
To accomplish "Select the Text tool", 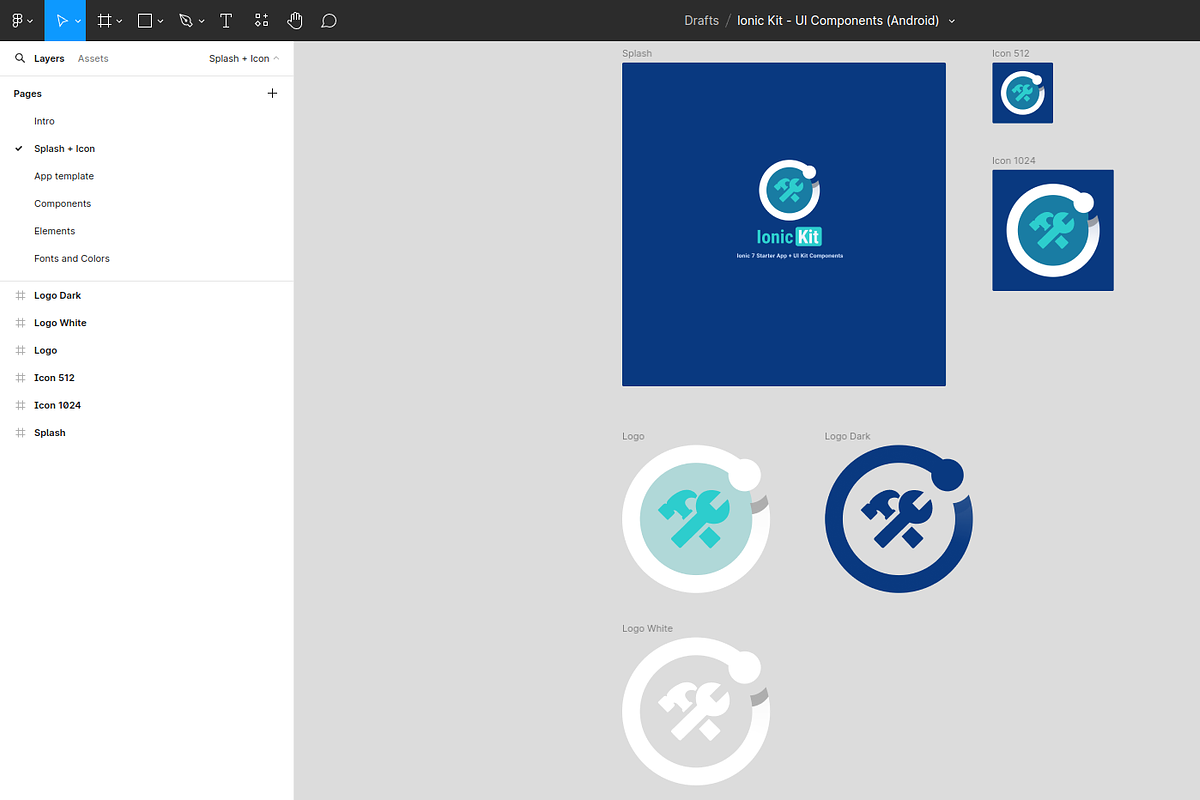I will click(226, 20).
